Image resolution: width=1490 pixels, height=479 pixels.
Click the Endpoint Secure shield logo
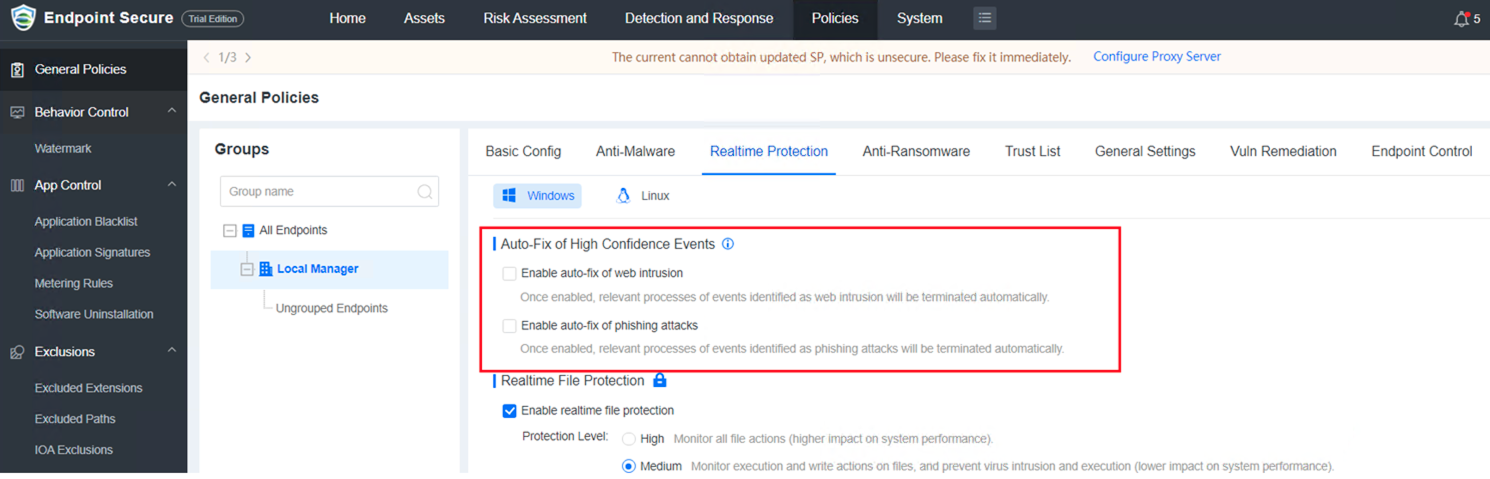click(23, 18)
